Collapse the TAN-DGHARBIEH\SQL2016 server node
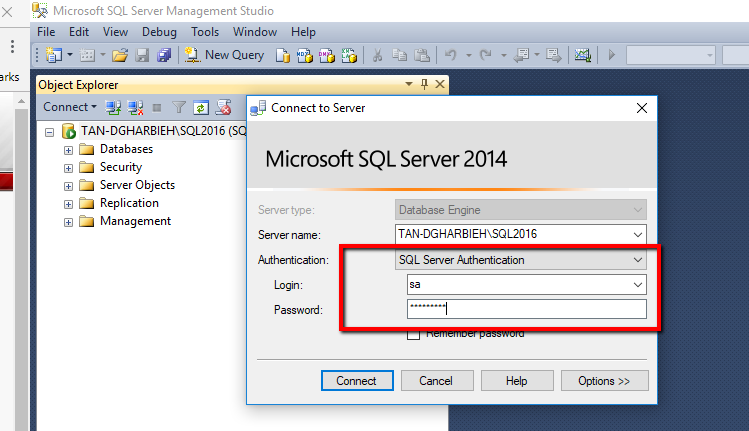This screenshot has height=431, width=749. 50,132
